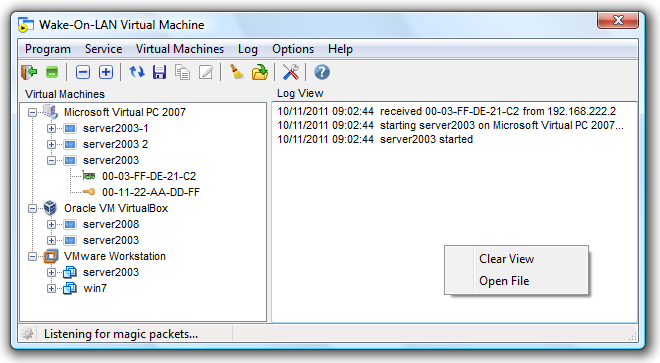This screenshot has width=660, height=363.
Task: Collapse the server2003 node under Virtual PC
Action: (51, 160)
